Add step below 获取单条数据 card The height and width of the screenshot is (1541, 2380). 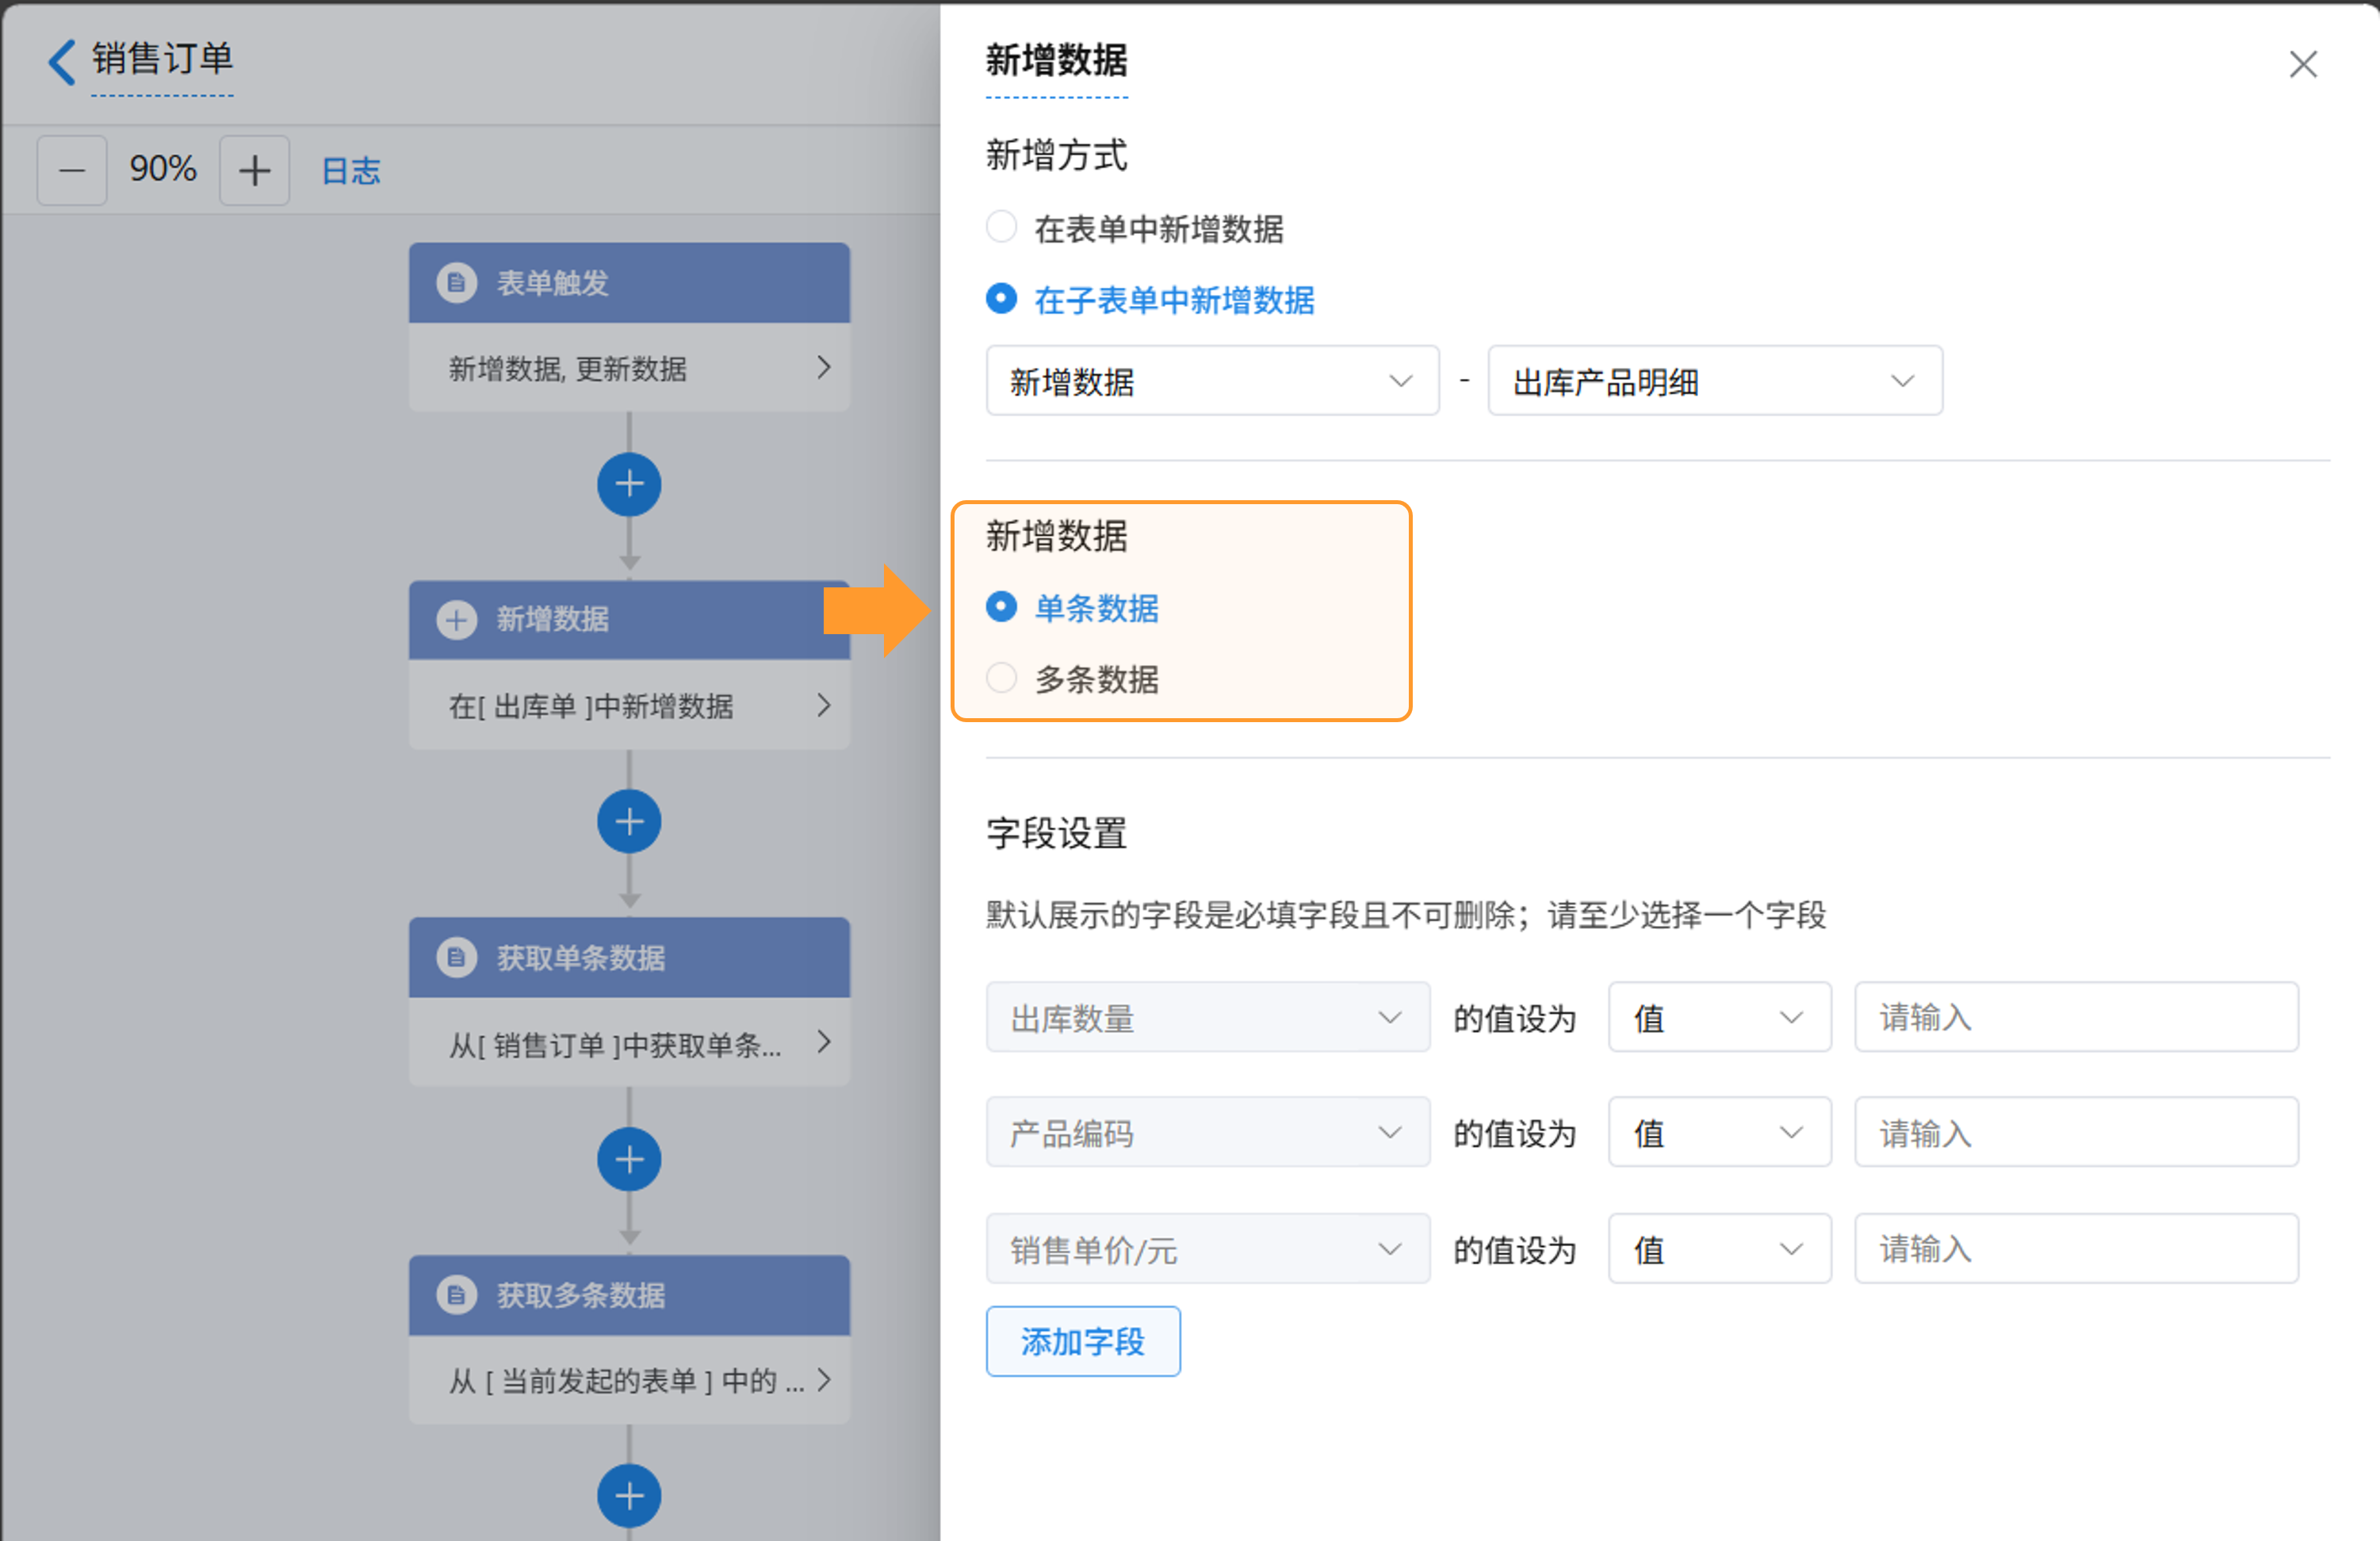pos(629,1159)
